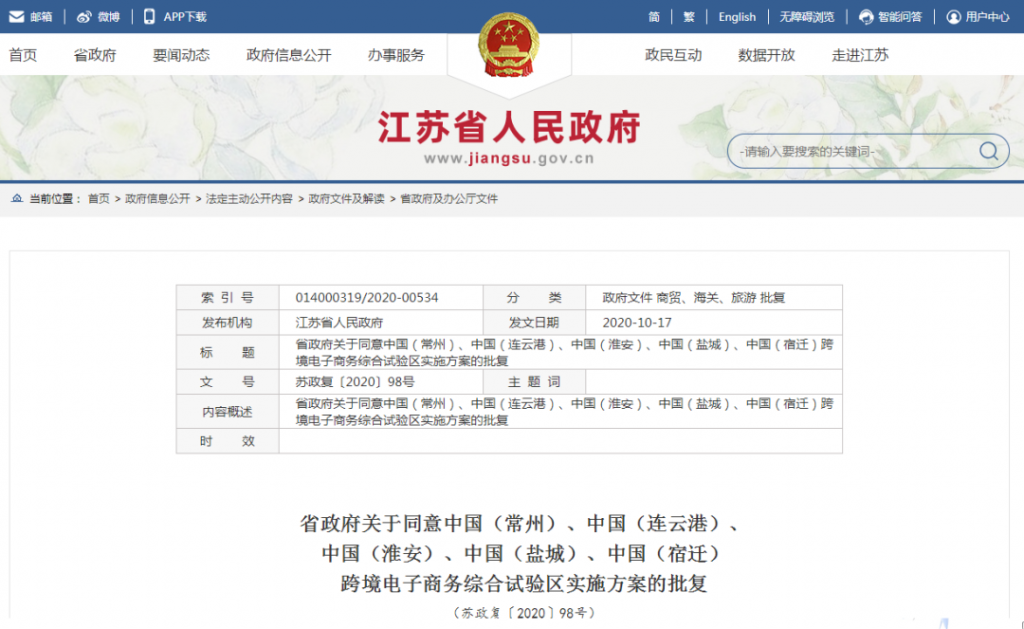Open 无障碍浏览 accessibility mode
Viewport: 1024px width, 629px height.
(x=807, y=17)
